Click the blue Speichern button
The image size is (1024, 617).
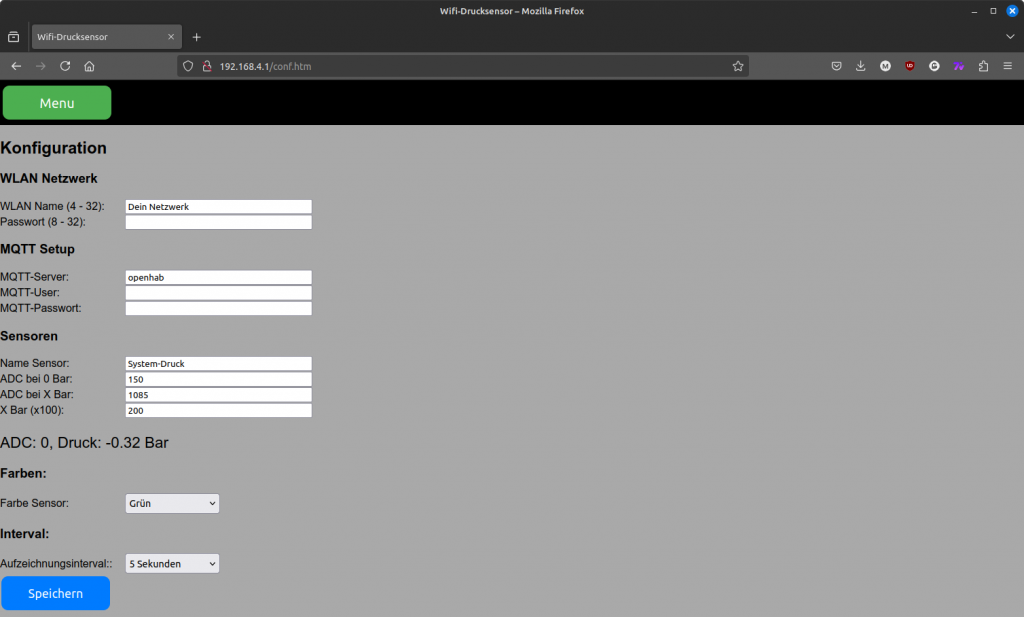tap(56, 593)
